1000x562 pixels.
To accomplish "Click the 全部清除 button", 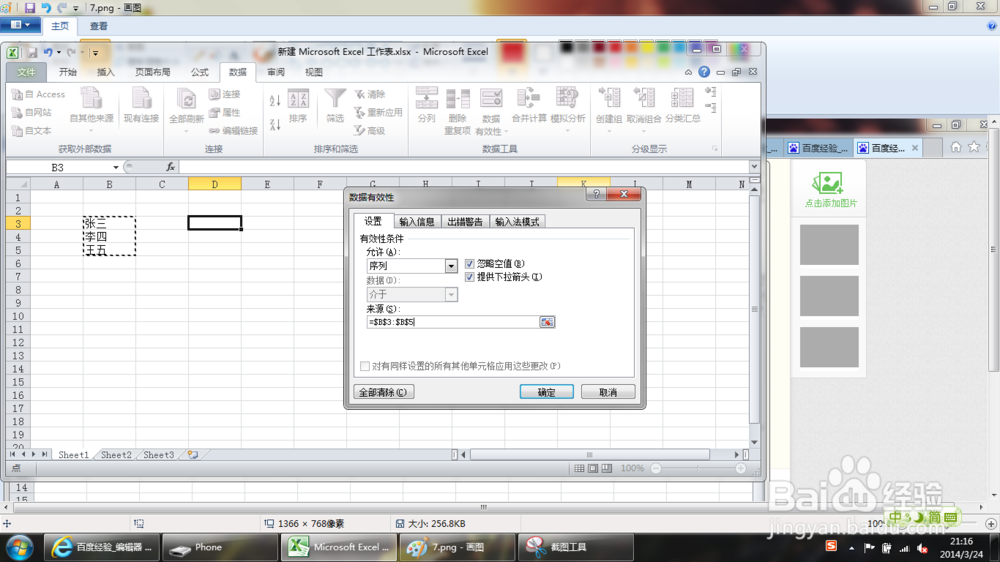I will (x=384, y=392).
